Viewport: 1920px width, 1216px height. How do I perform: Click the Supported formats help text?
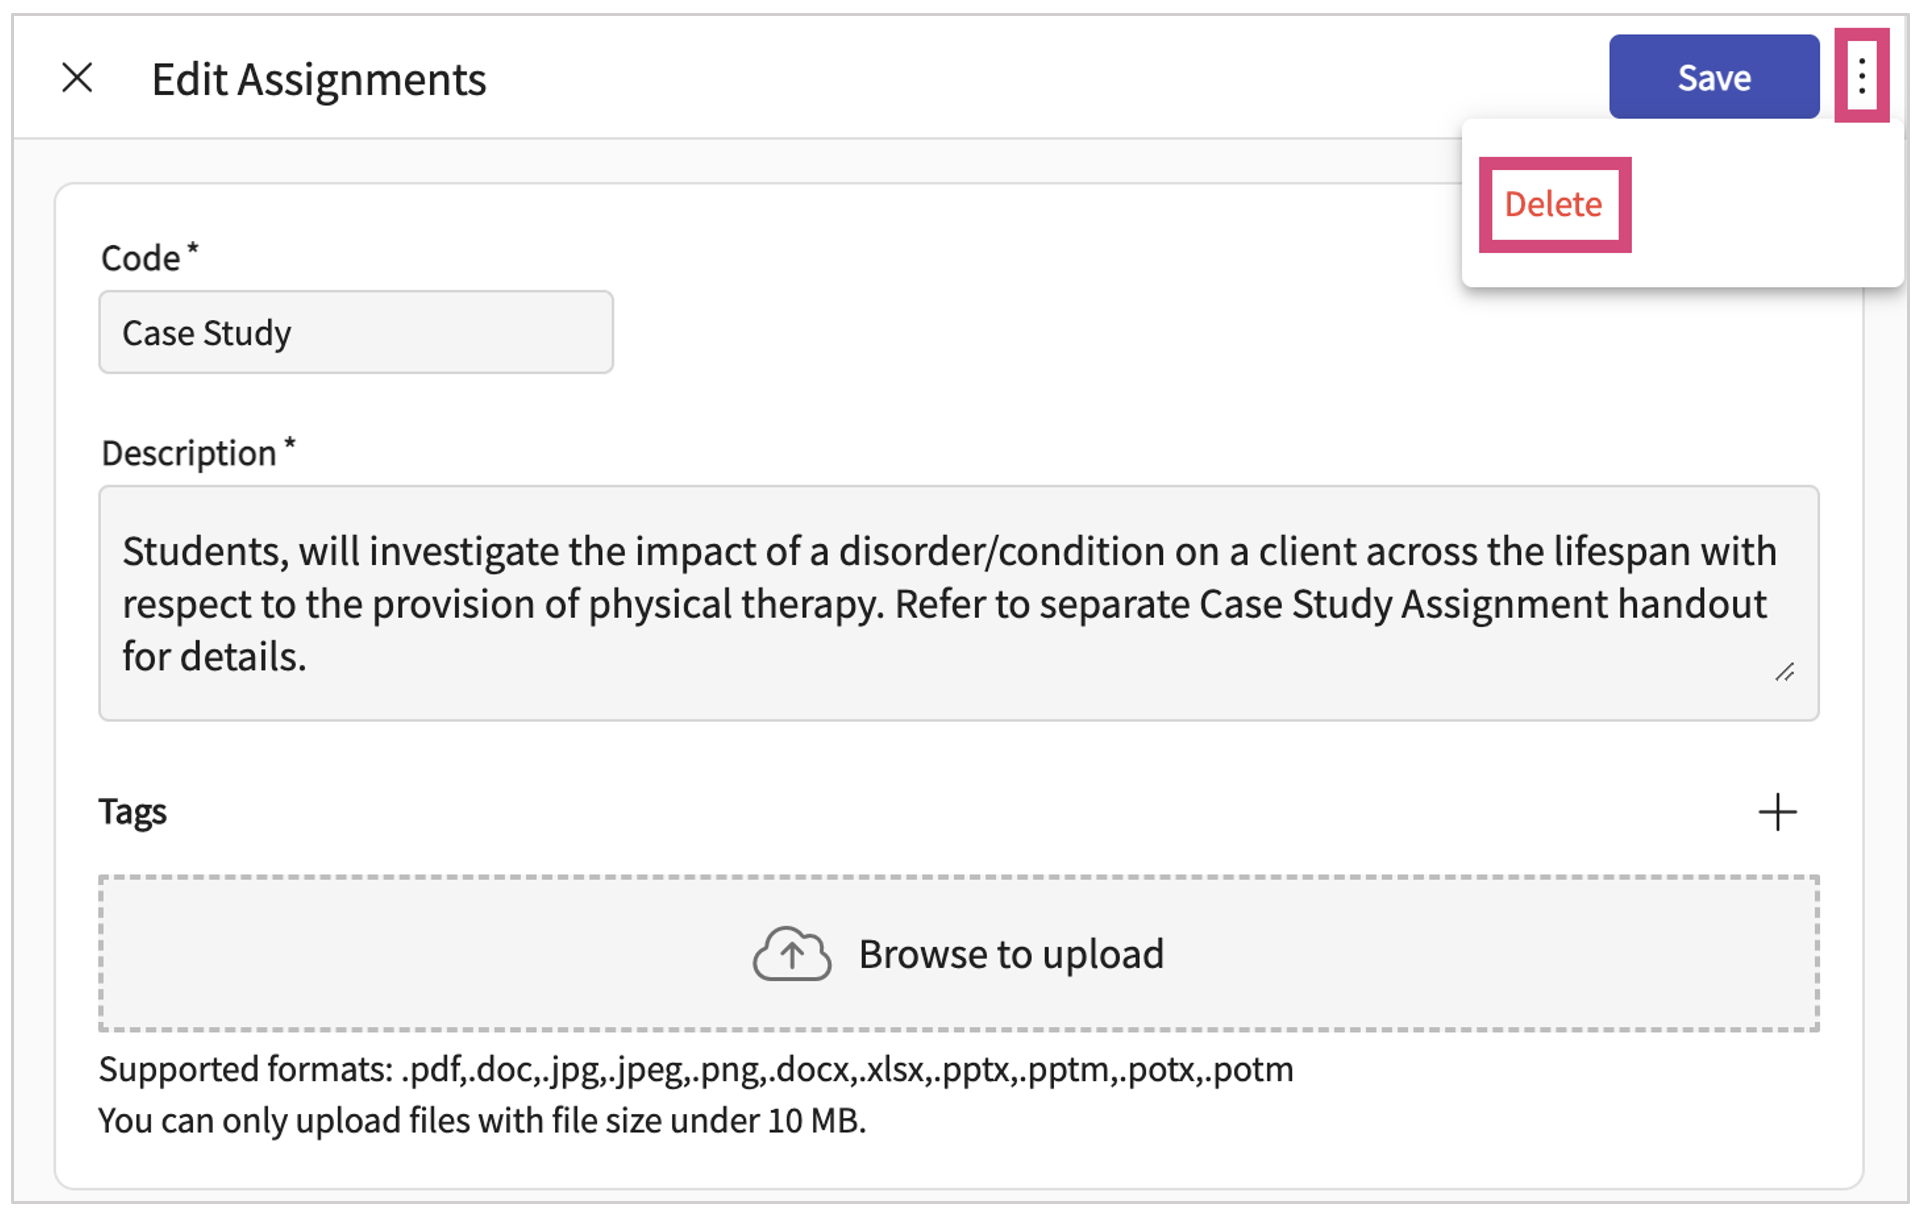(695, 1070)
